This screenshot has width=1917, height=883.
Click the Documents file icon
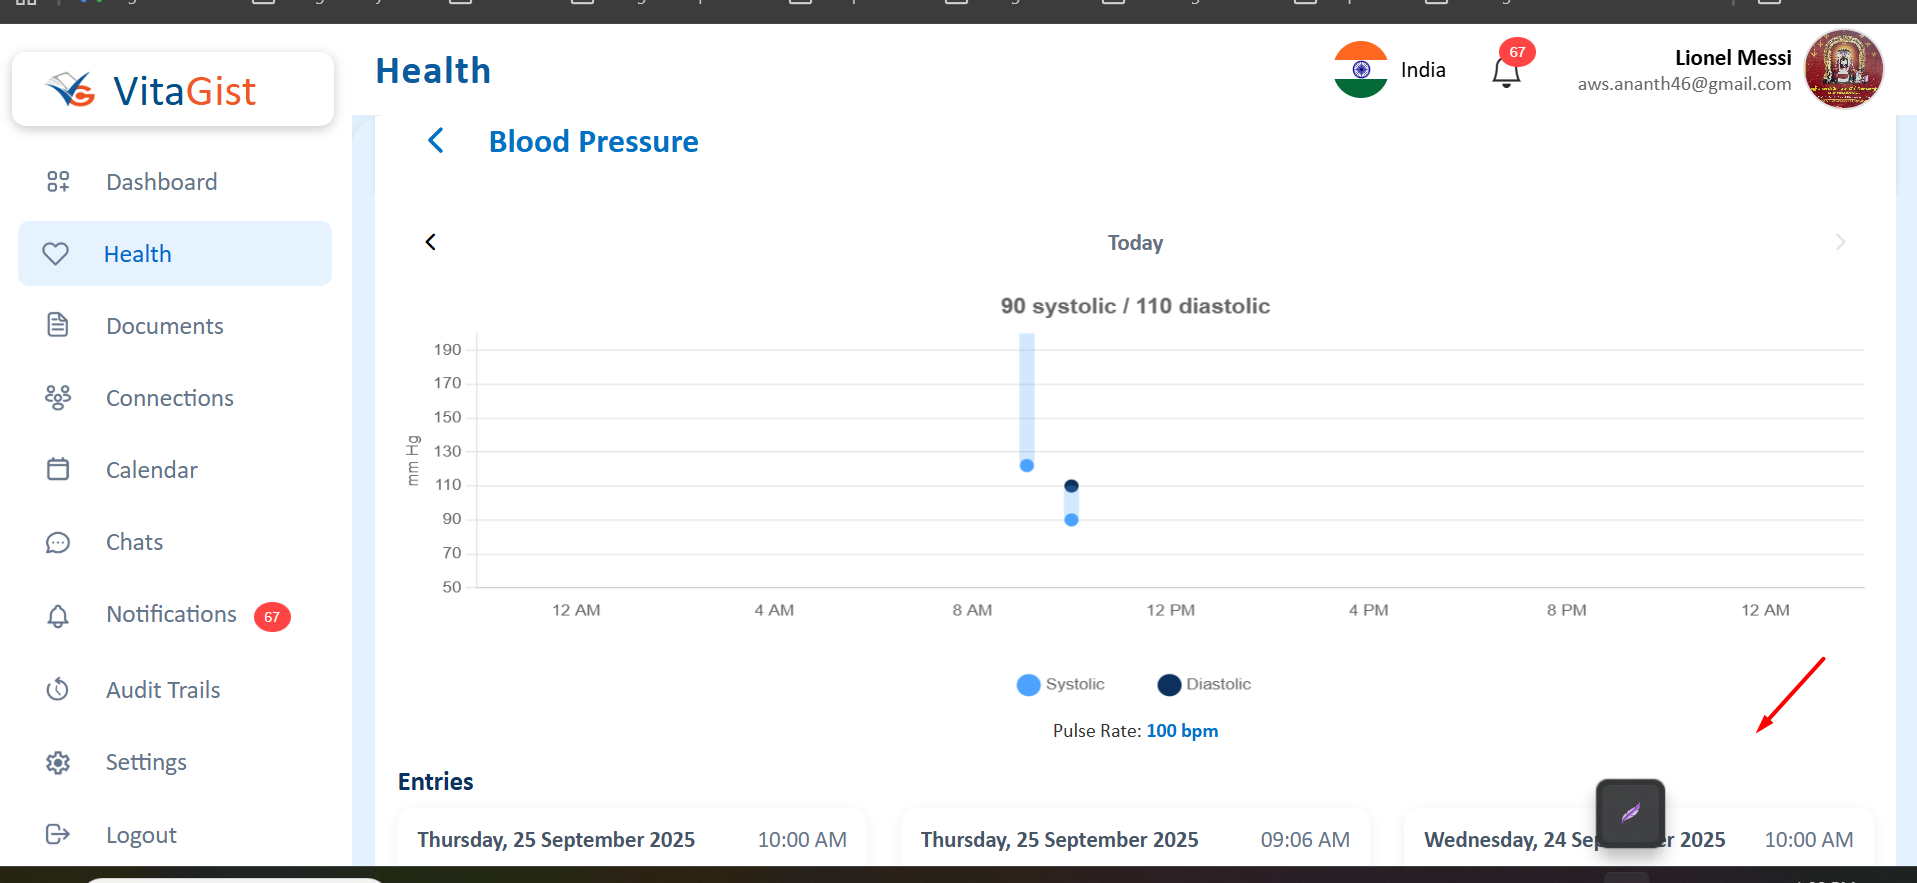pos(58,325)
